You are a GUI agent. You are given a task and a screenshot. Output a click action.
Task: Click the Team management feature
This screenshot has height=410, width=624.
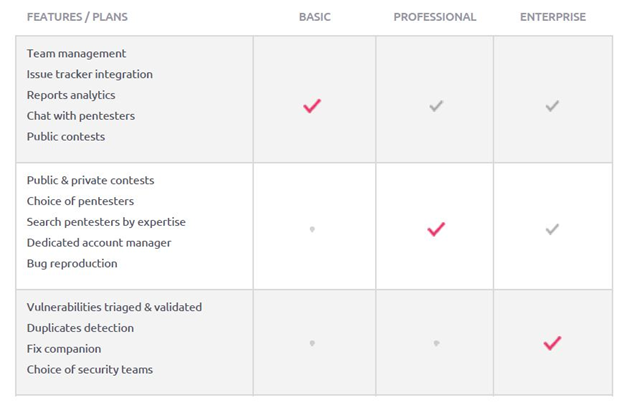[x=77, y=53]
